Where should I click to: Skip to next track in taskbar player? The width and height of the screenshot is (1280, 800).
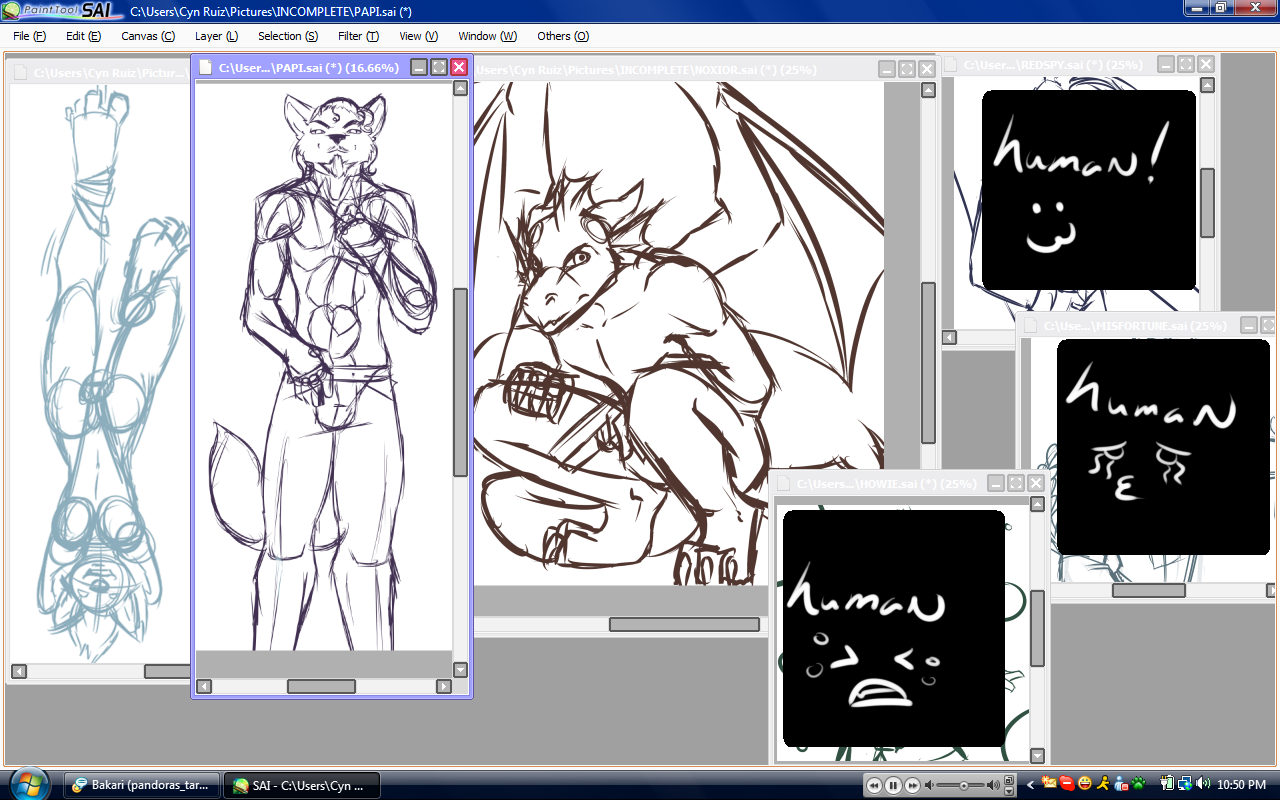[x=911, y=785]
